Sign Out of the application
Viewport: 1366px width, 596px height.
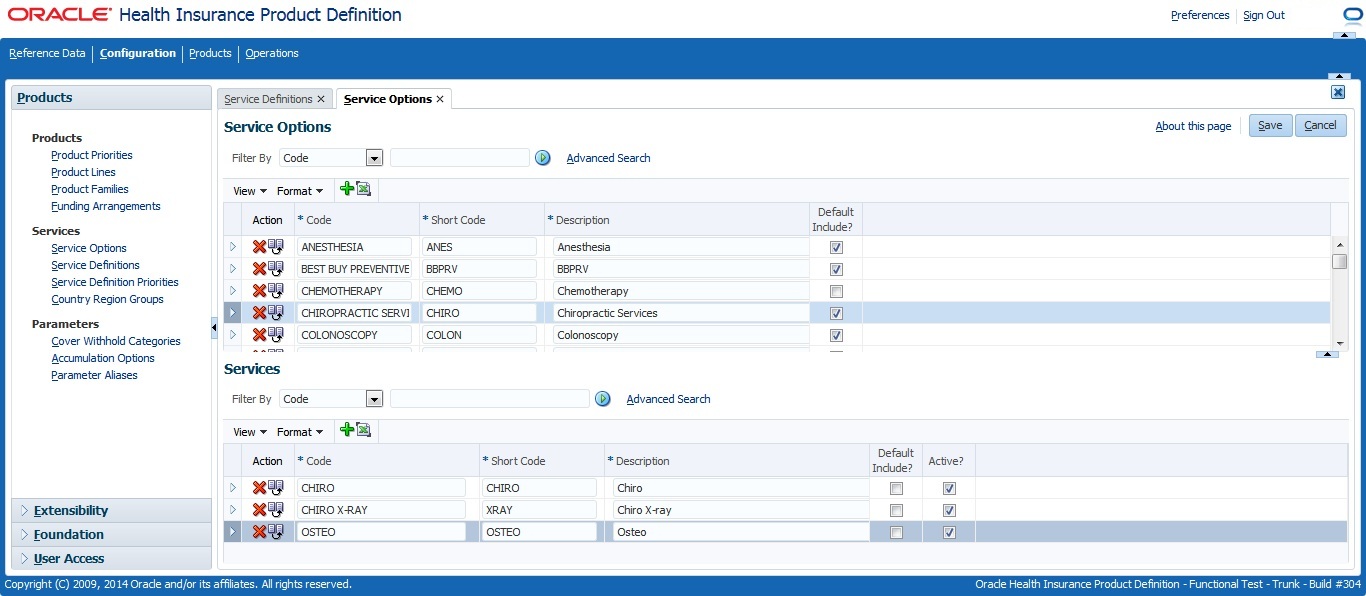point(1264,15)
